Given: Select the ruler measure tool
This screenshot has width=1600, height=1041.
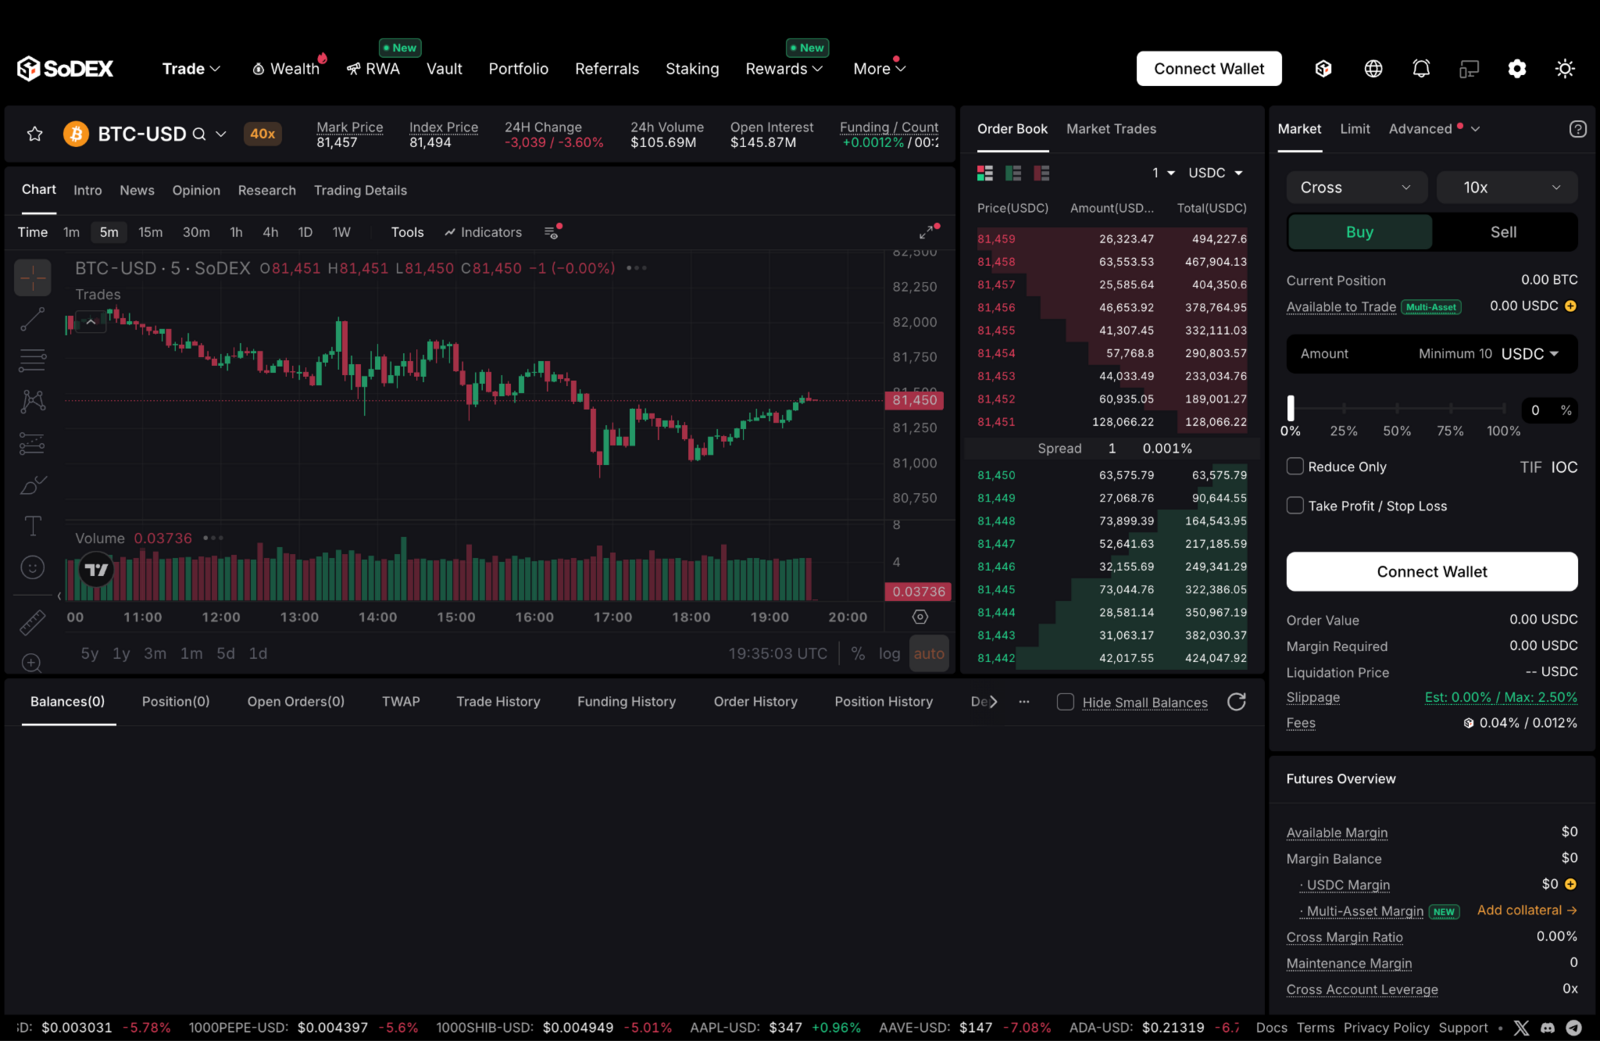Looking at the screenshot, I should tap(32, 623).
